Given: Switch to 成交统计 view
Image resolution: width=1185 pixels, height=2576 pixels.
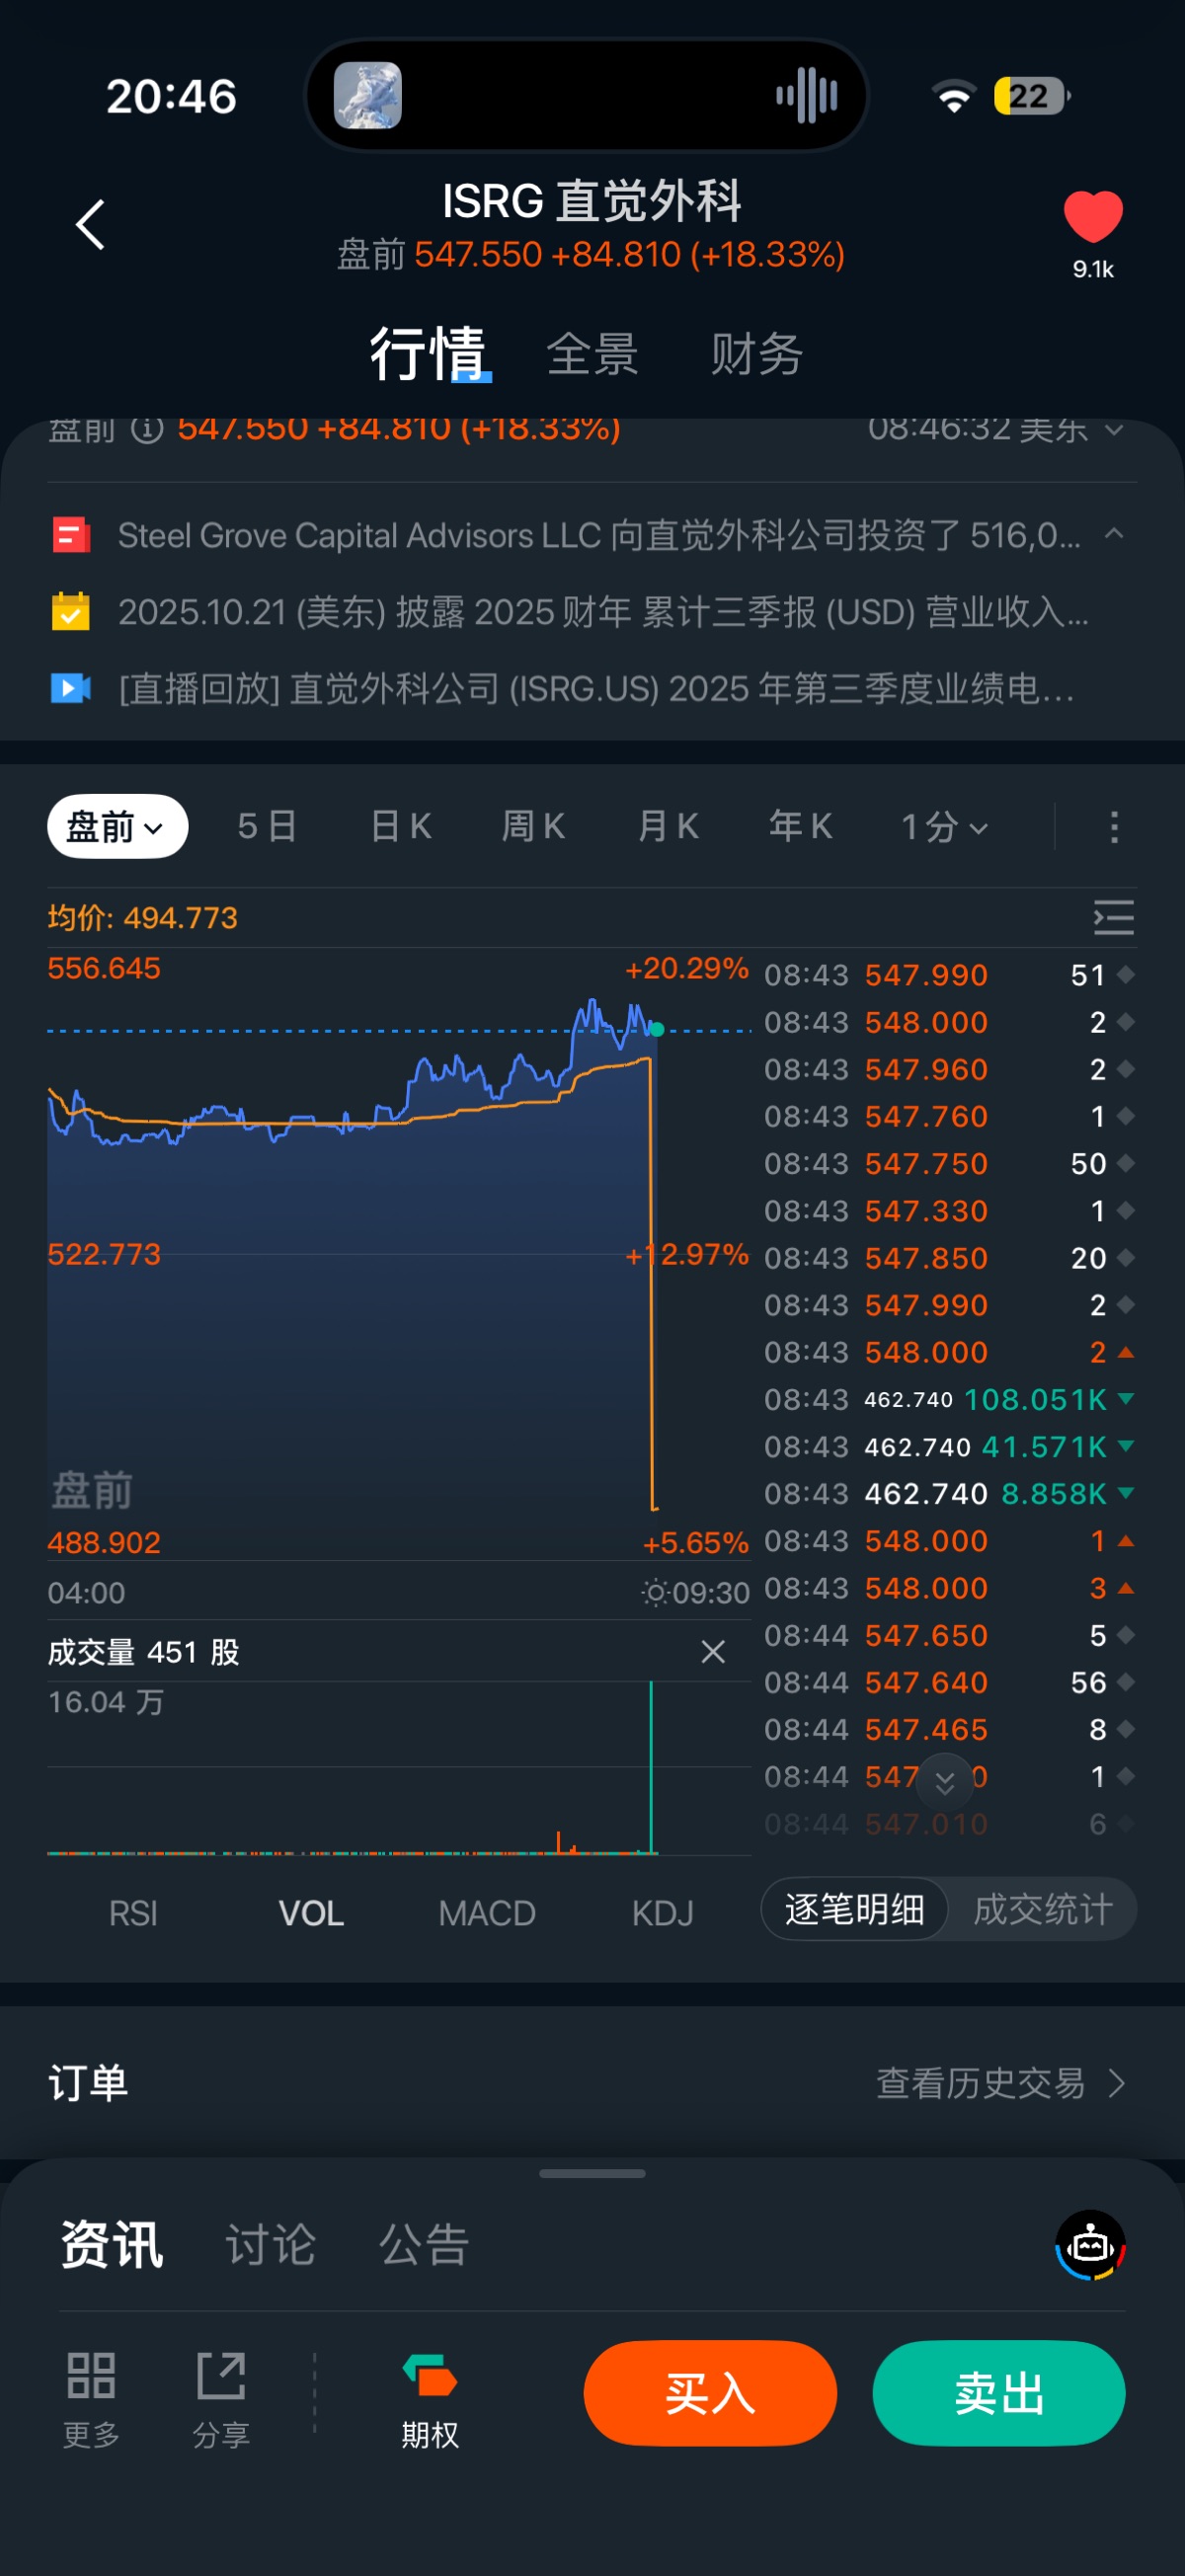Looking at the screenshot, I should (1042, 1909).
